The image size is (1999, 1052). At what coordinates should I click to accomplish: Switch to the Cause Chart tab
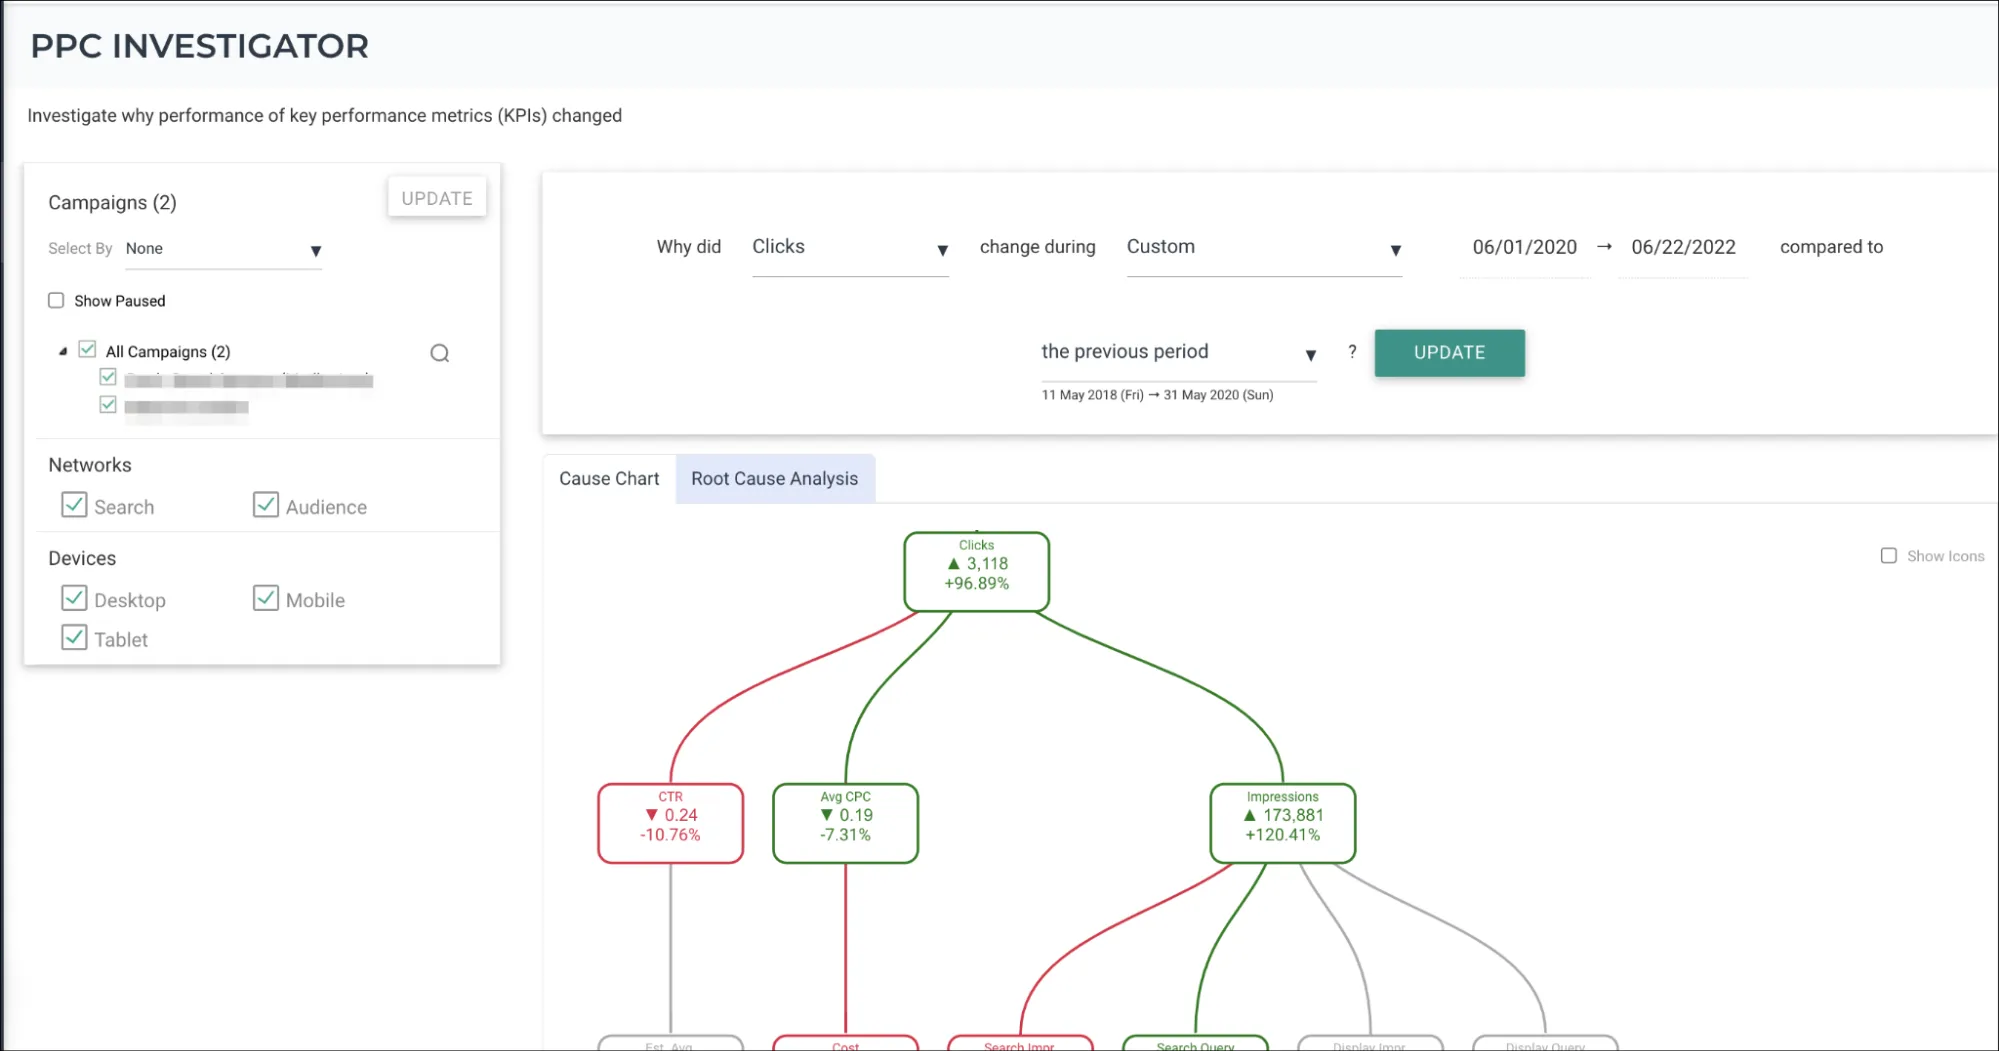609,479
